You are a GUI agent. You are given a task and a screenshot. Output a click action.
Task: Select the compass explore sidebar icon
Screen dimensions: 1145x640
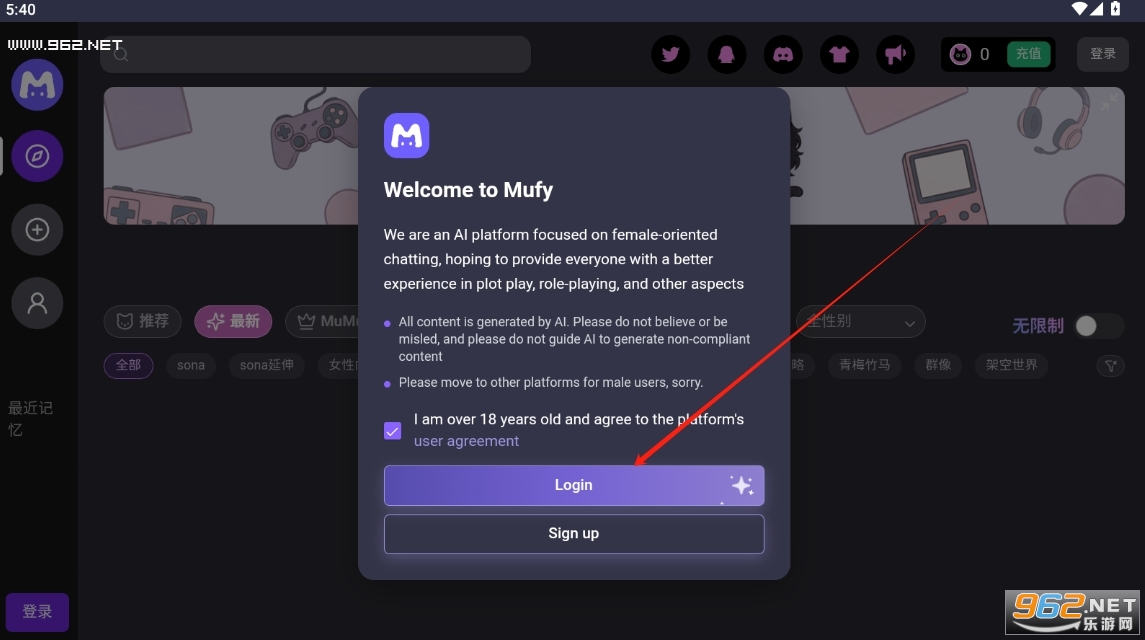click(x=37, y=156)
